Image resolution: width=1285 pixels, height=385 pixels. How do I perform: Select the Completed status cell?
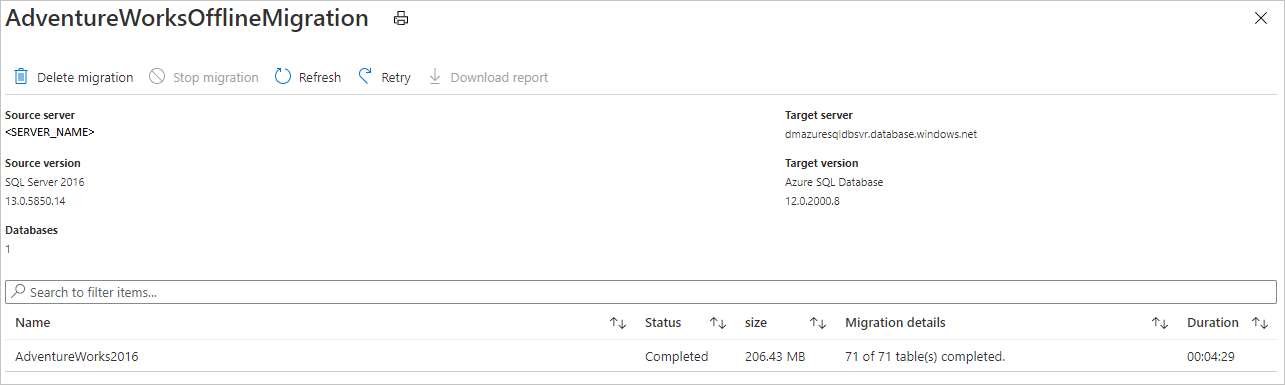[x=676, y=357]
